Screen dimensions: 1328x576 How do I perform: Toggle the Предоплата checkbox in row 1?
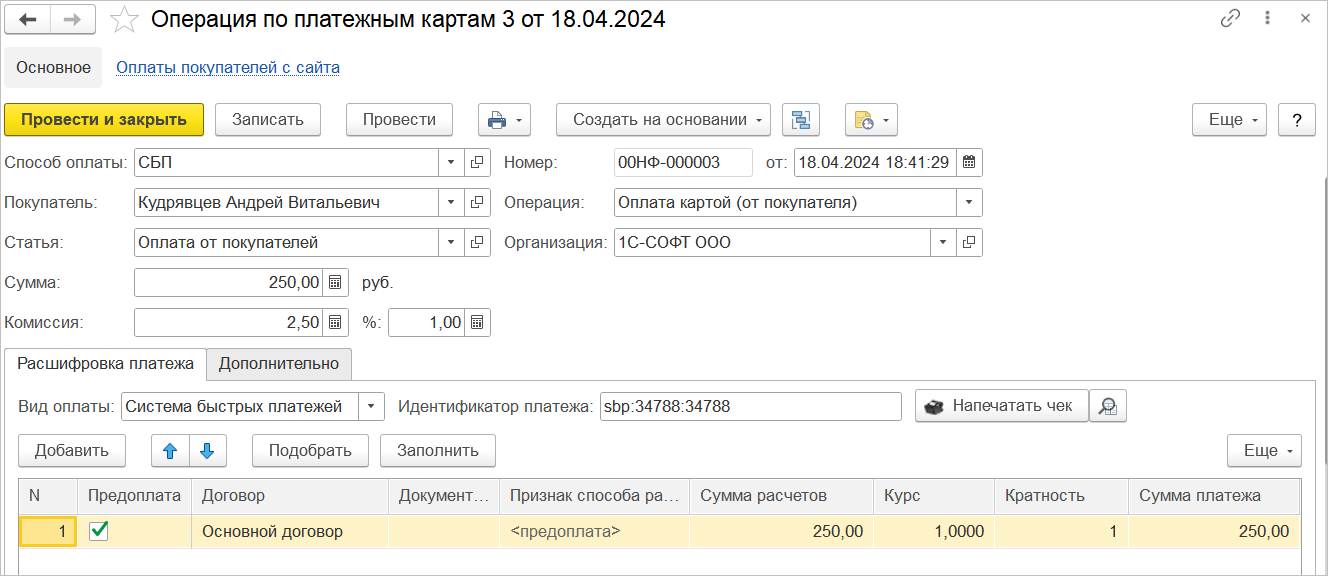pyautogui.click(x=99, y=531)
